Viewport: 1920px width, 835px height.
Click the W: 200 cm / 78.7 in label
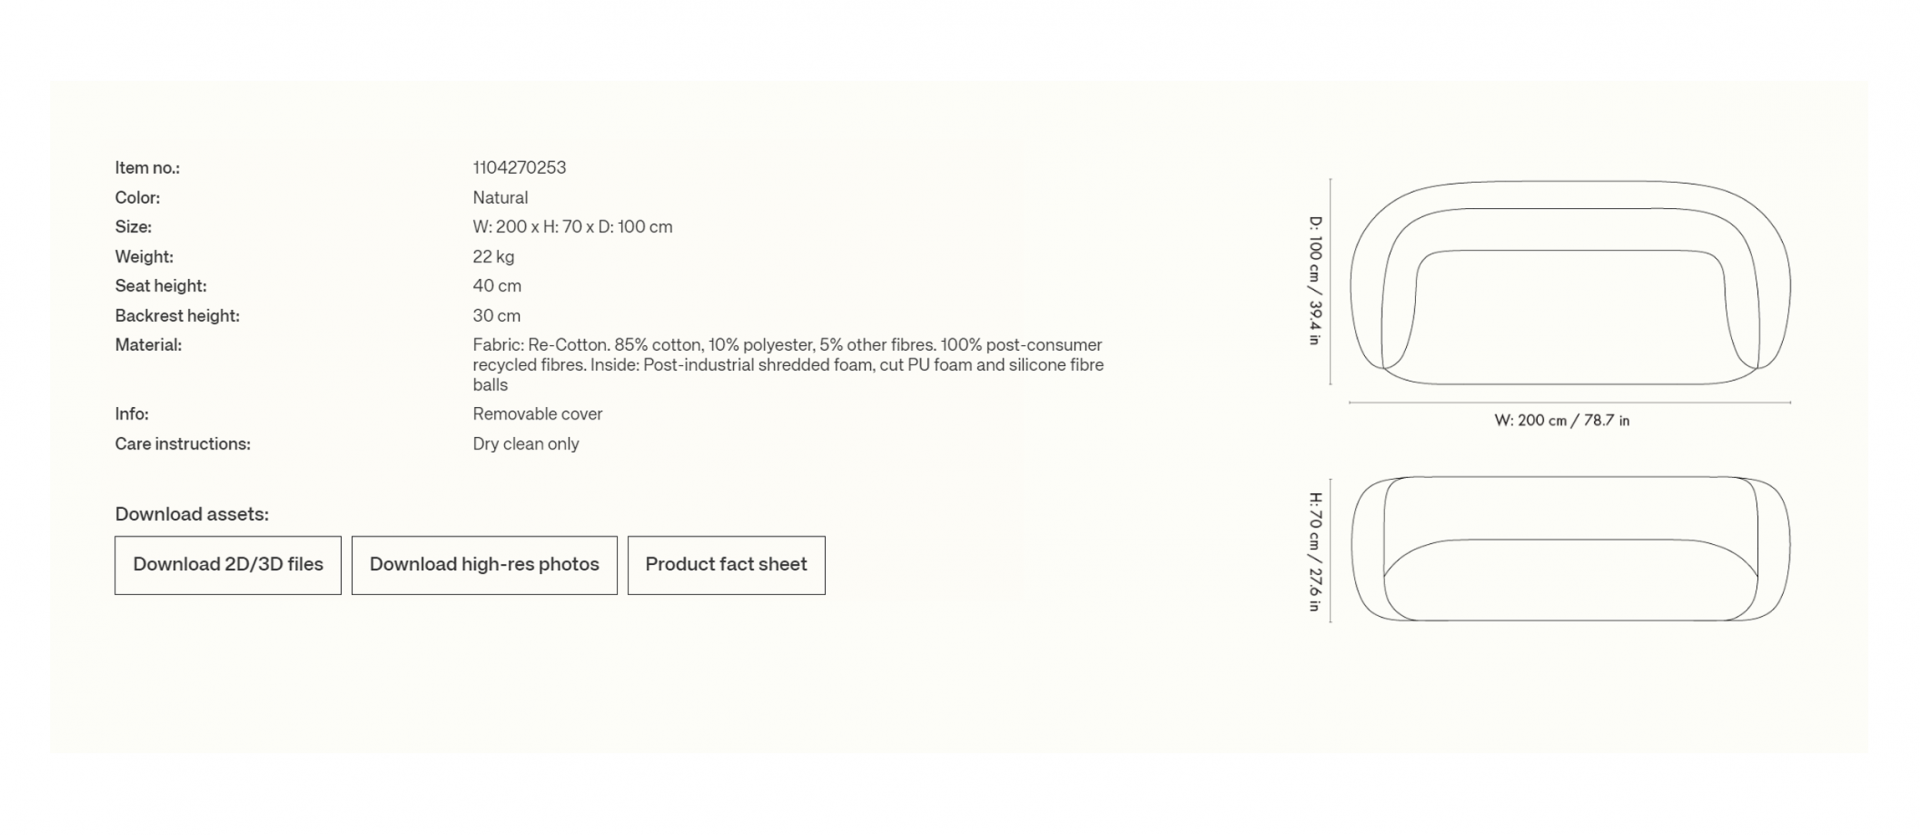[x=1561, y=421]
